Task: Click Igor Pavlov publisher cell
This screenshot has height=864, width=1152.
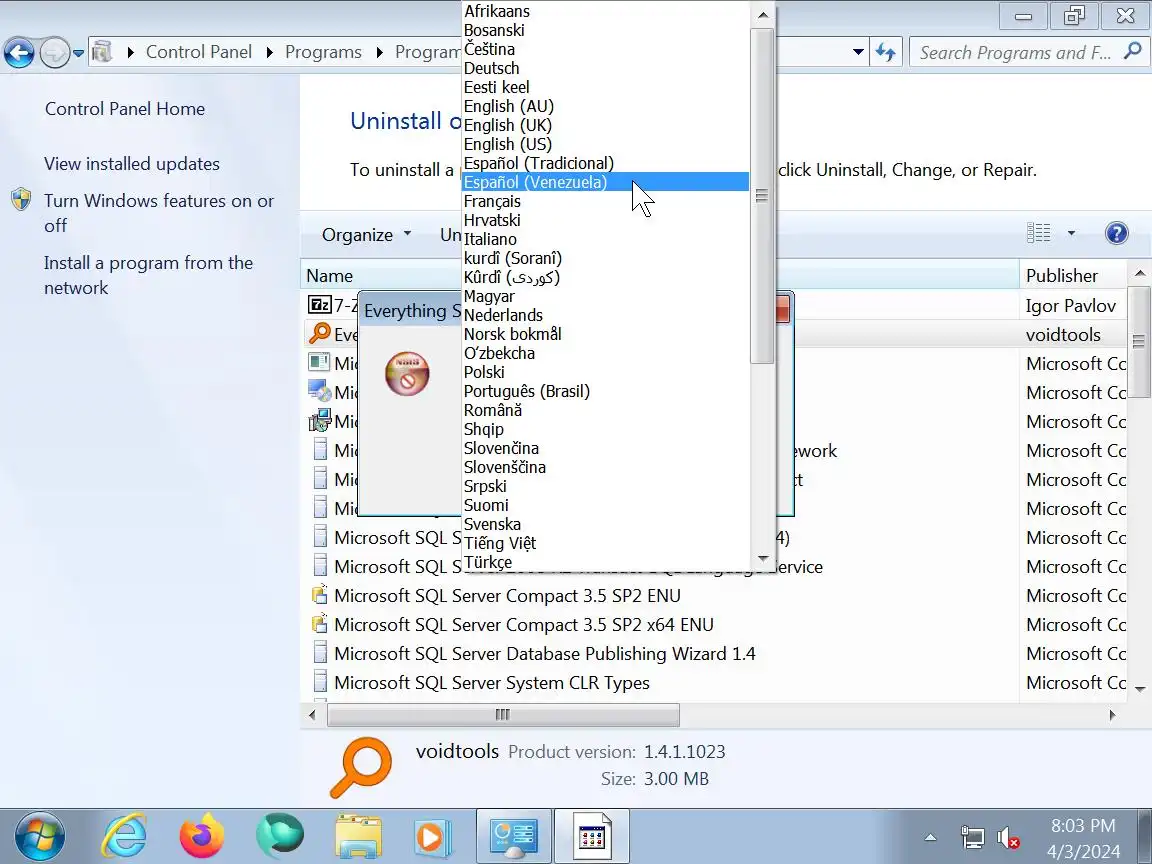Action: click(x=1070, y=306)
